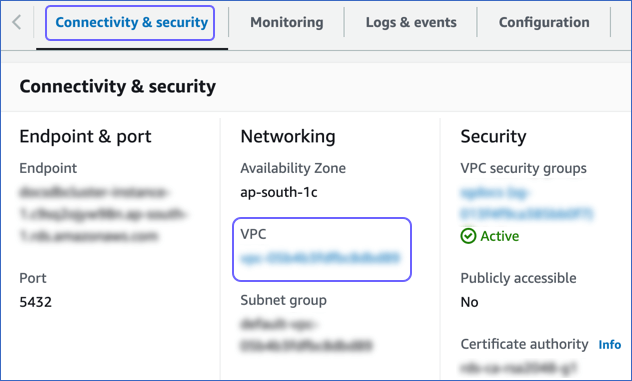Click the Endpoint & port heading
This screenshot has height=381, width=632.
(x=85, y=136)
